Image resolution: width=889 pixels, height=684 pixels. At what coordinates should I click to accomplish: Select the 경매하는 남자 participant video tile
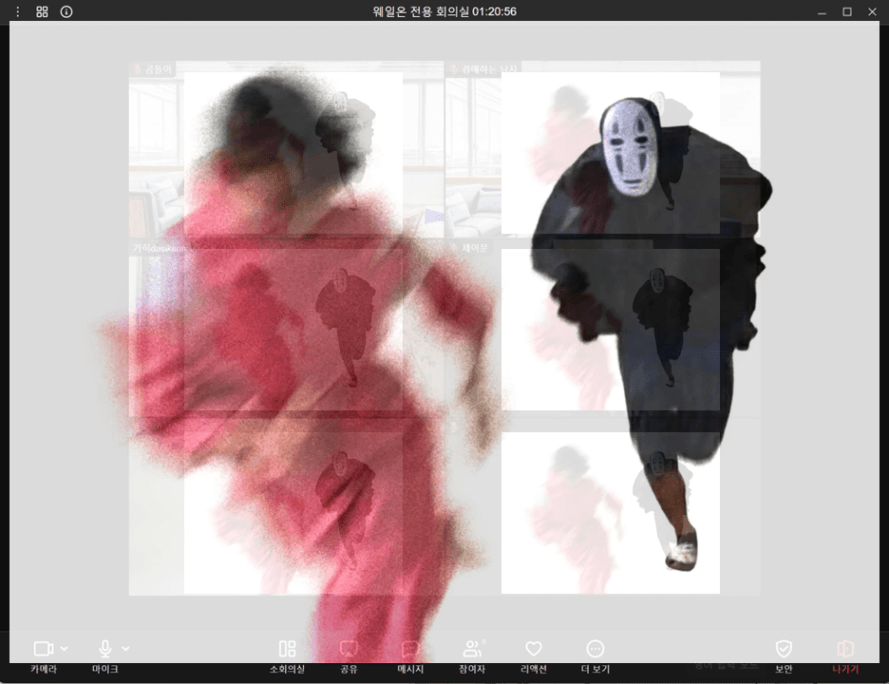pyautogui.click(x=603, y=149)
